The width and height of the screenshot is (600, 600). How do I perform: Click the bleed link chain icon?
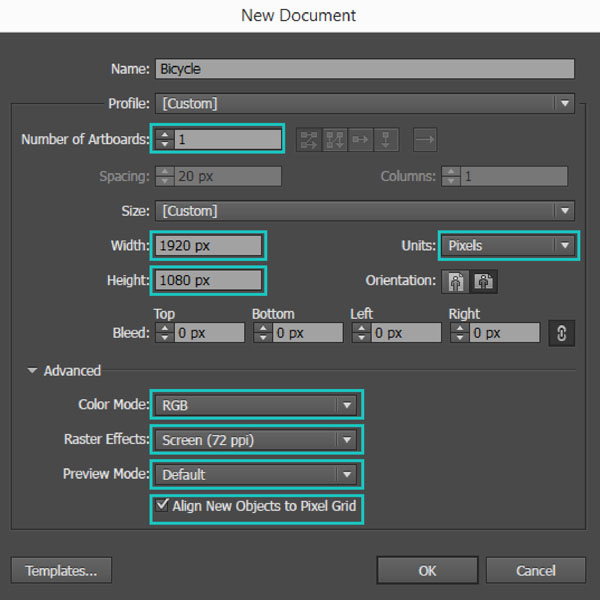click(561, 333)
